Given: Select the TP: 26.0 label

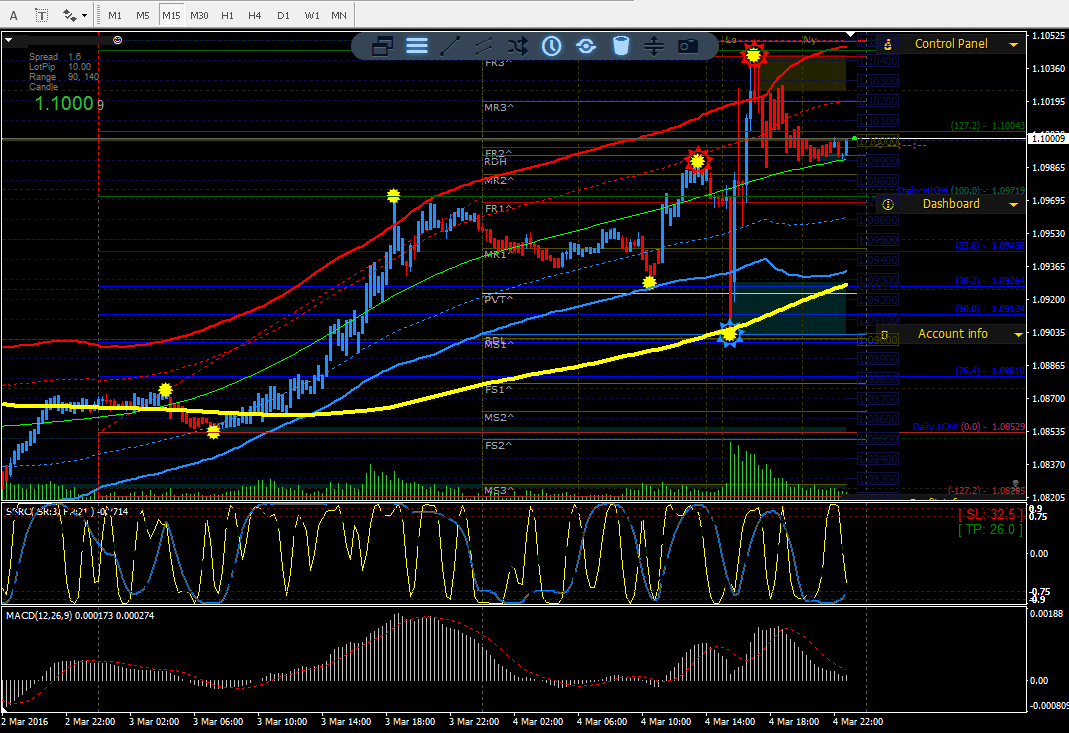Looking at the screenshot, I should click(x=991, y=529).
